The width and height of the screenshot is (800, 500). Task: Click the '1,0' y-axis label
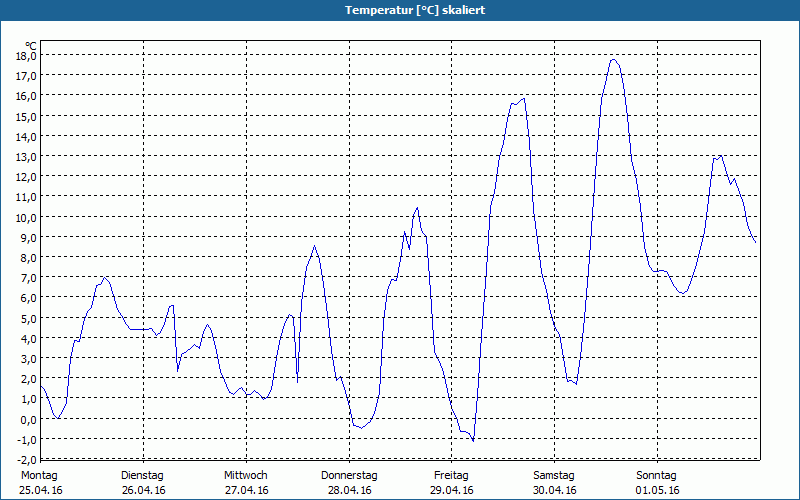[29, 399]
